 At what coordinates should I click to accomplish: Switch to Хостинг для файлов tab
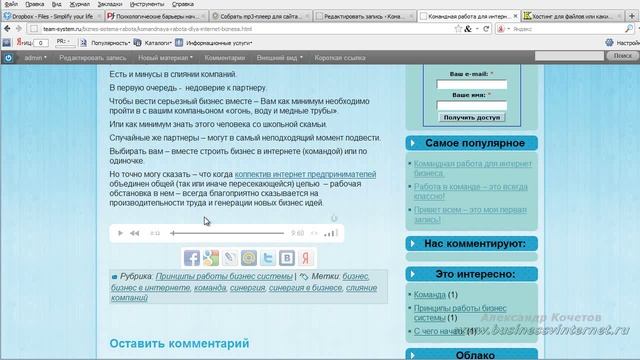click(x=573, y=16)
